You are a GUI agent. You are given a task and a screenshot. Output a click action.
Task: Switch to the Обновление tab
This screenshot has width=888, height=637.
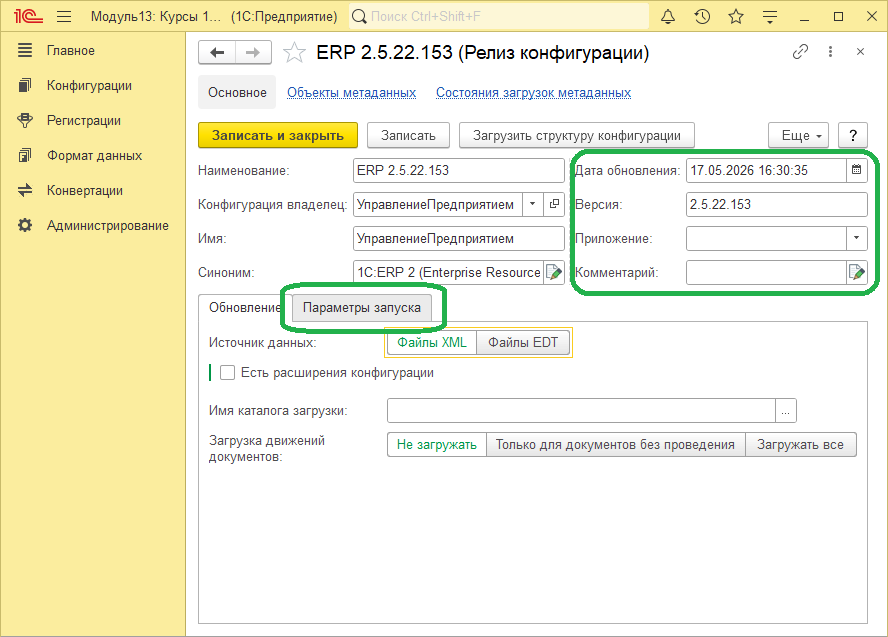pos(245,307)
